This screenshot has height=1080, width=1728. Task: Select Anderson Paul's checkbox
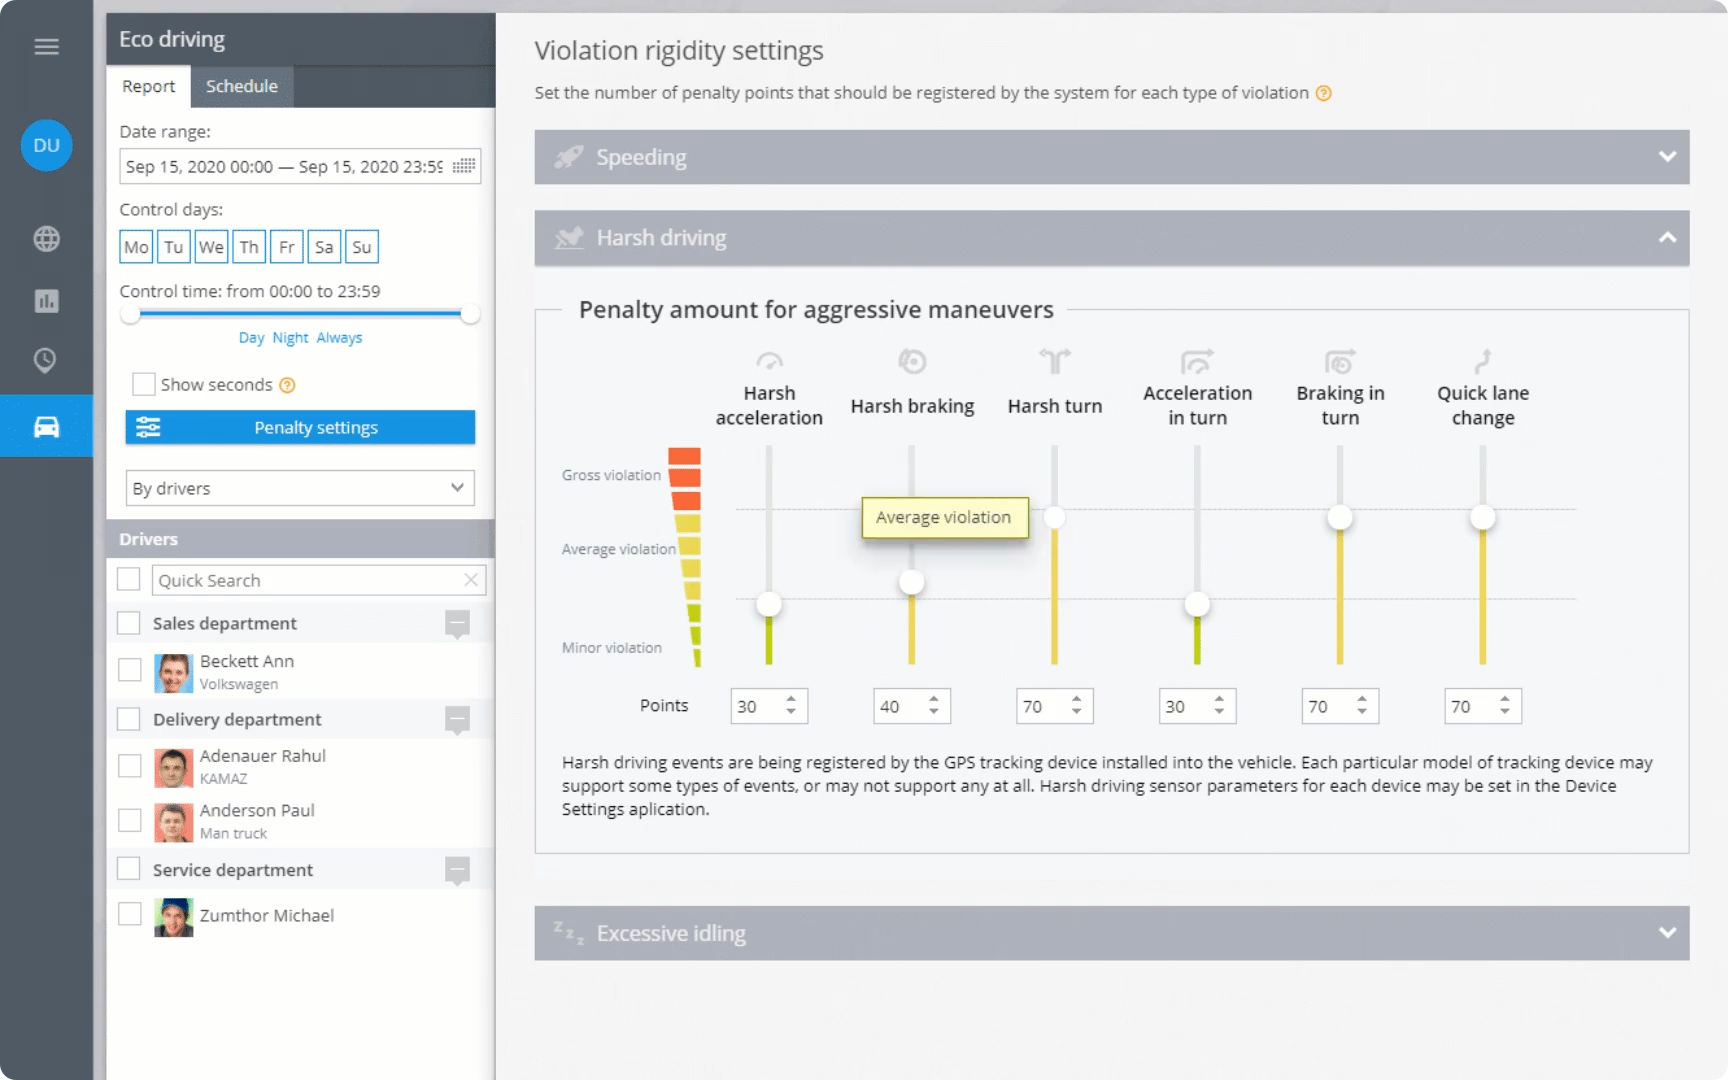[x=130, y=820]
